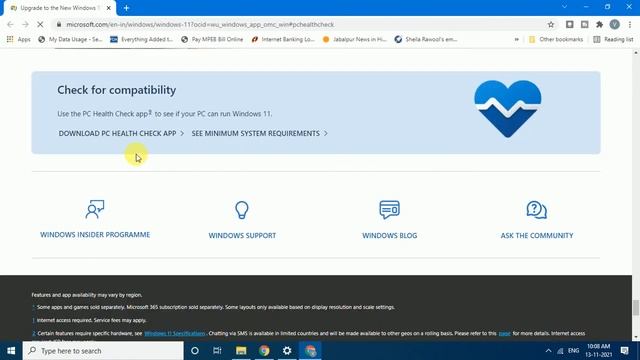Open Sheila Rawool's bookmark
This screenshot has height=360, width=640.
coord(426,39)
